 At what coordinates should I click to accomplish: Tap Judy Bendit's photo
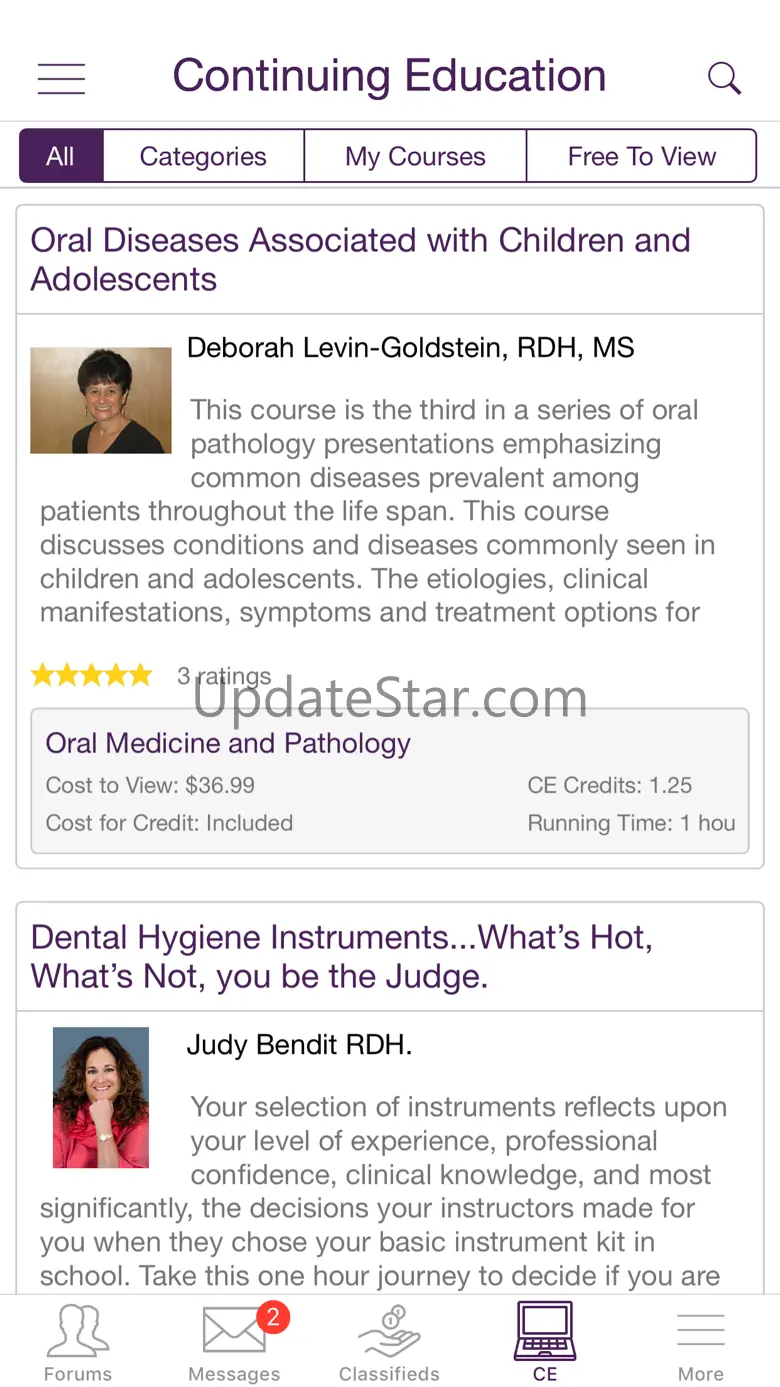pyautogui.click(x=101, y=1097)
